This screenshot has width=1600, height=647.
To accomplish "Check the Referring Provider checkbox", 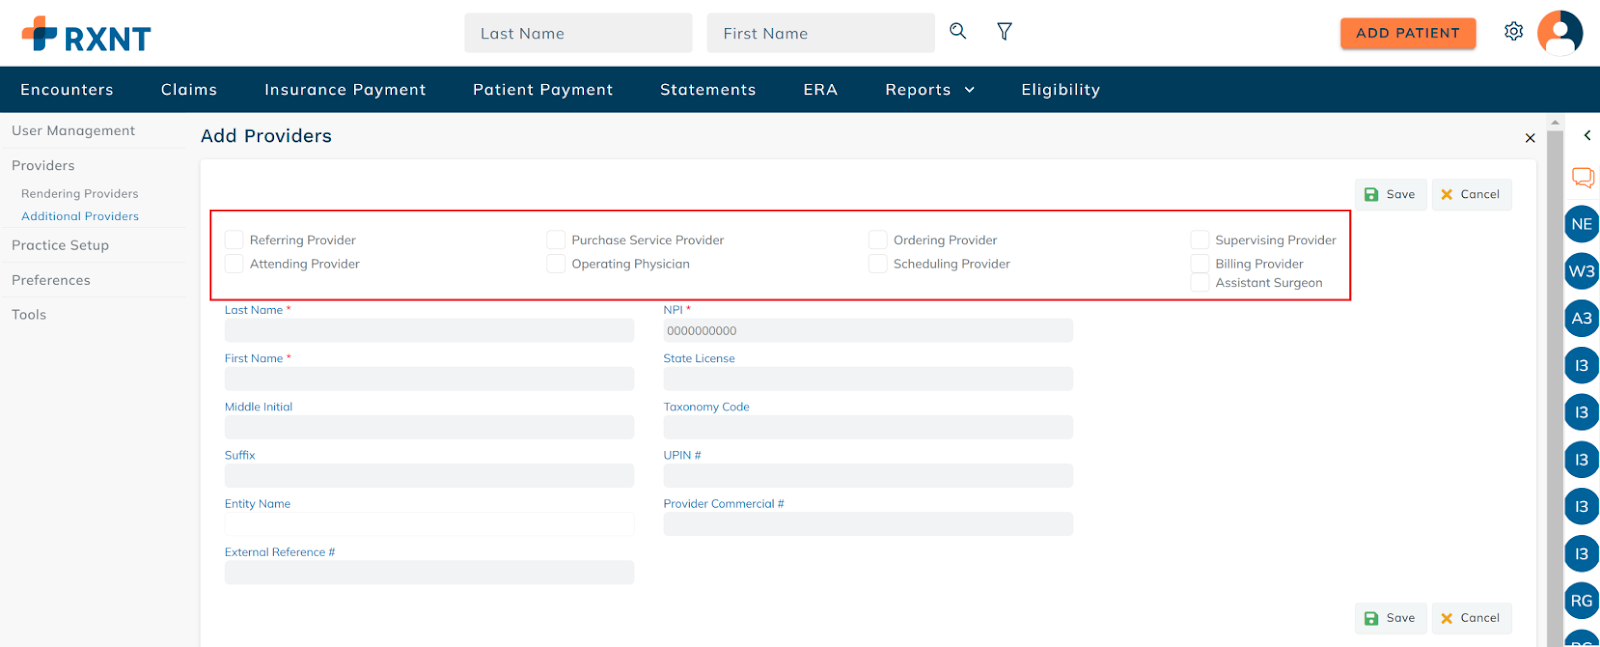I will point(234,240).
